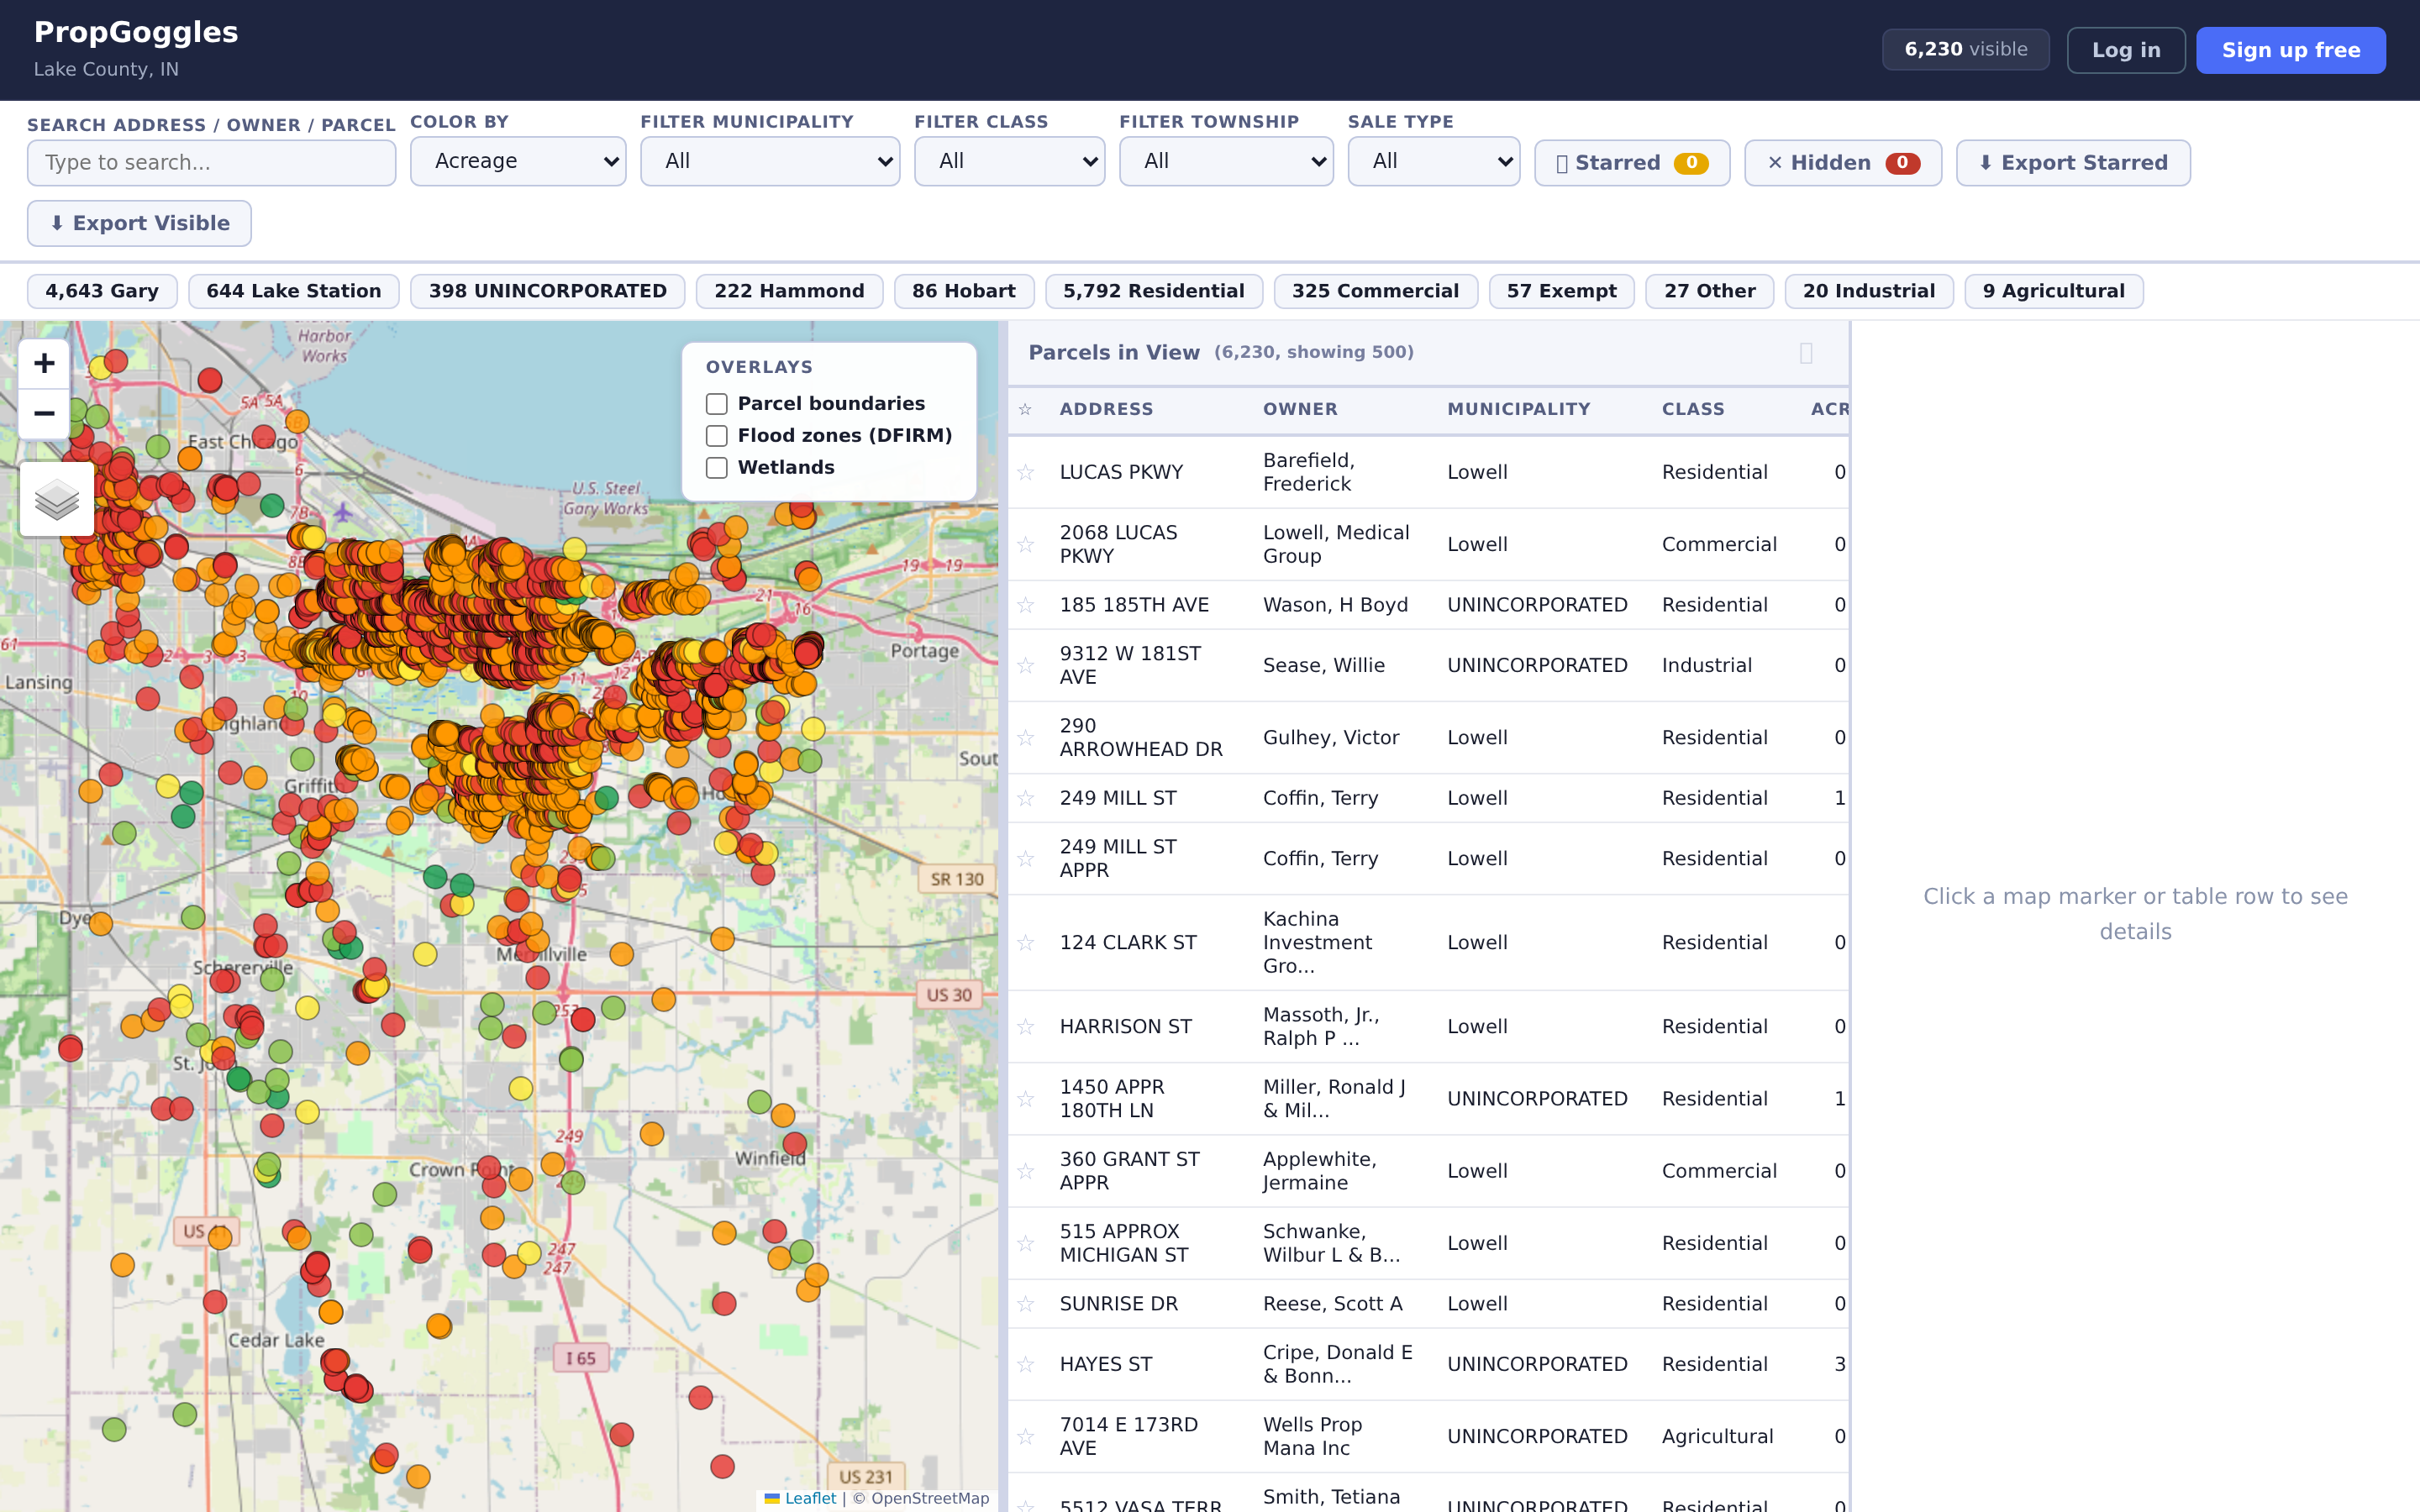Click the PropGoggles logo title
This screenshot has height=1512, width=2420.
tap(136, 32)
